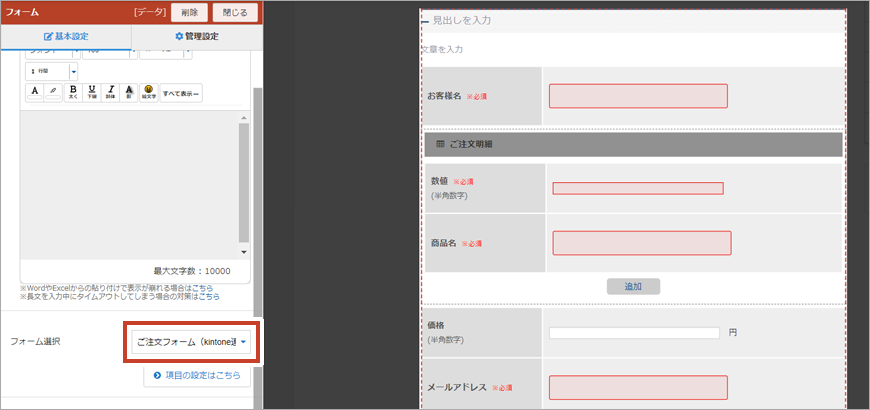Click the table grid icon beside ご注文明細
Viewport: 870px width, 410px height.
point(440,144)
